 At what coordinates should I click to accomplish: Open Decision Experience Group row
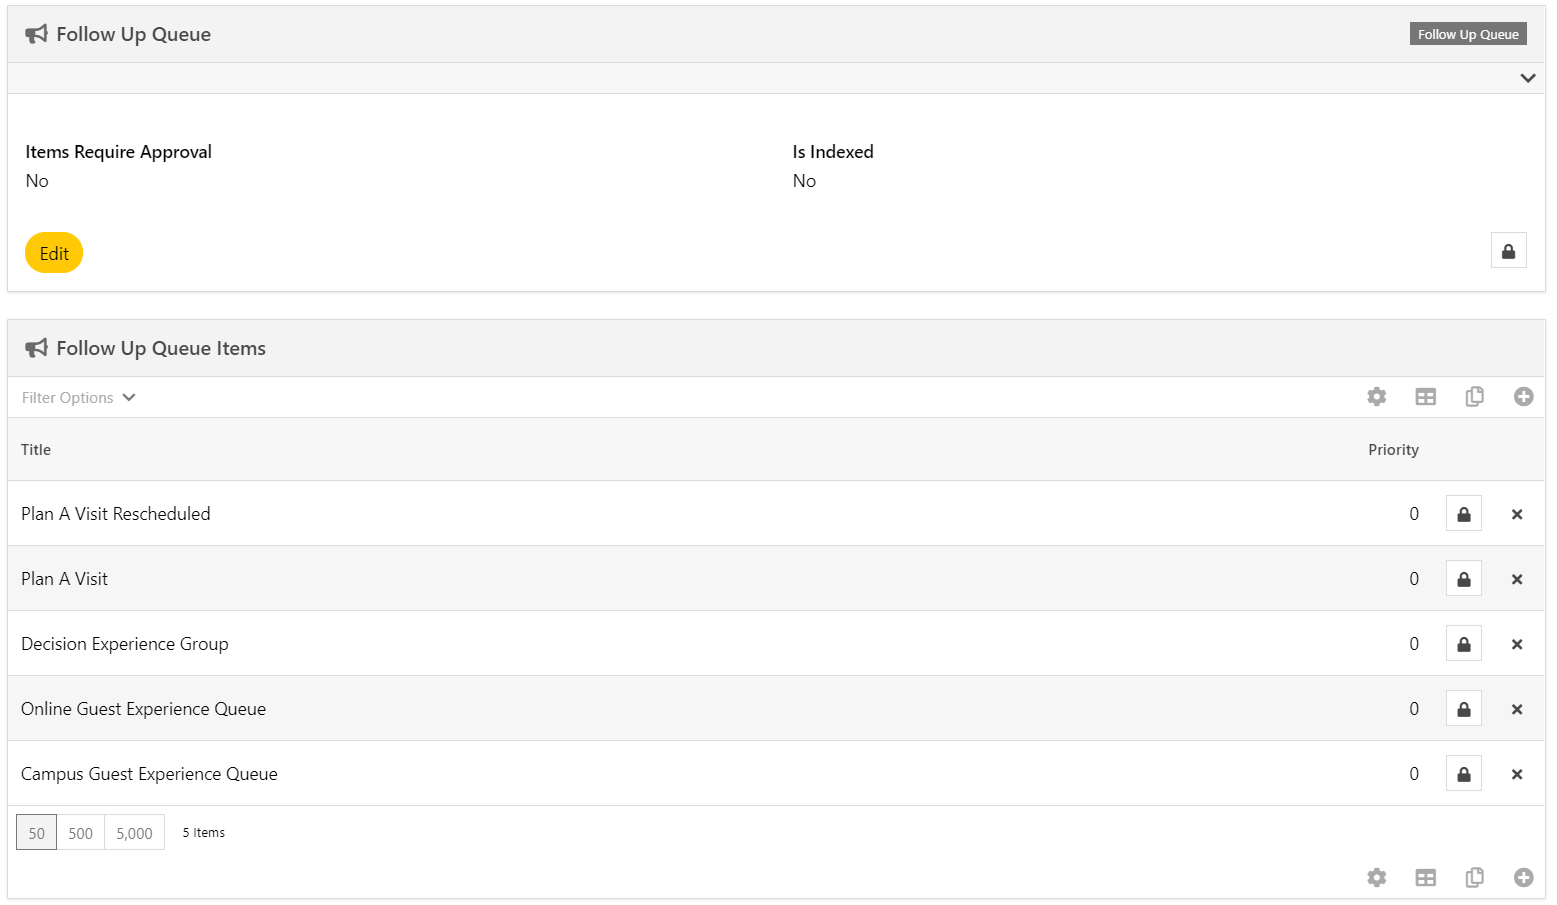click(x=776, y=643)
